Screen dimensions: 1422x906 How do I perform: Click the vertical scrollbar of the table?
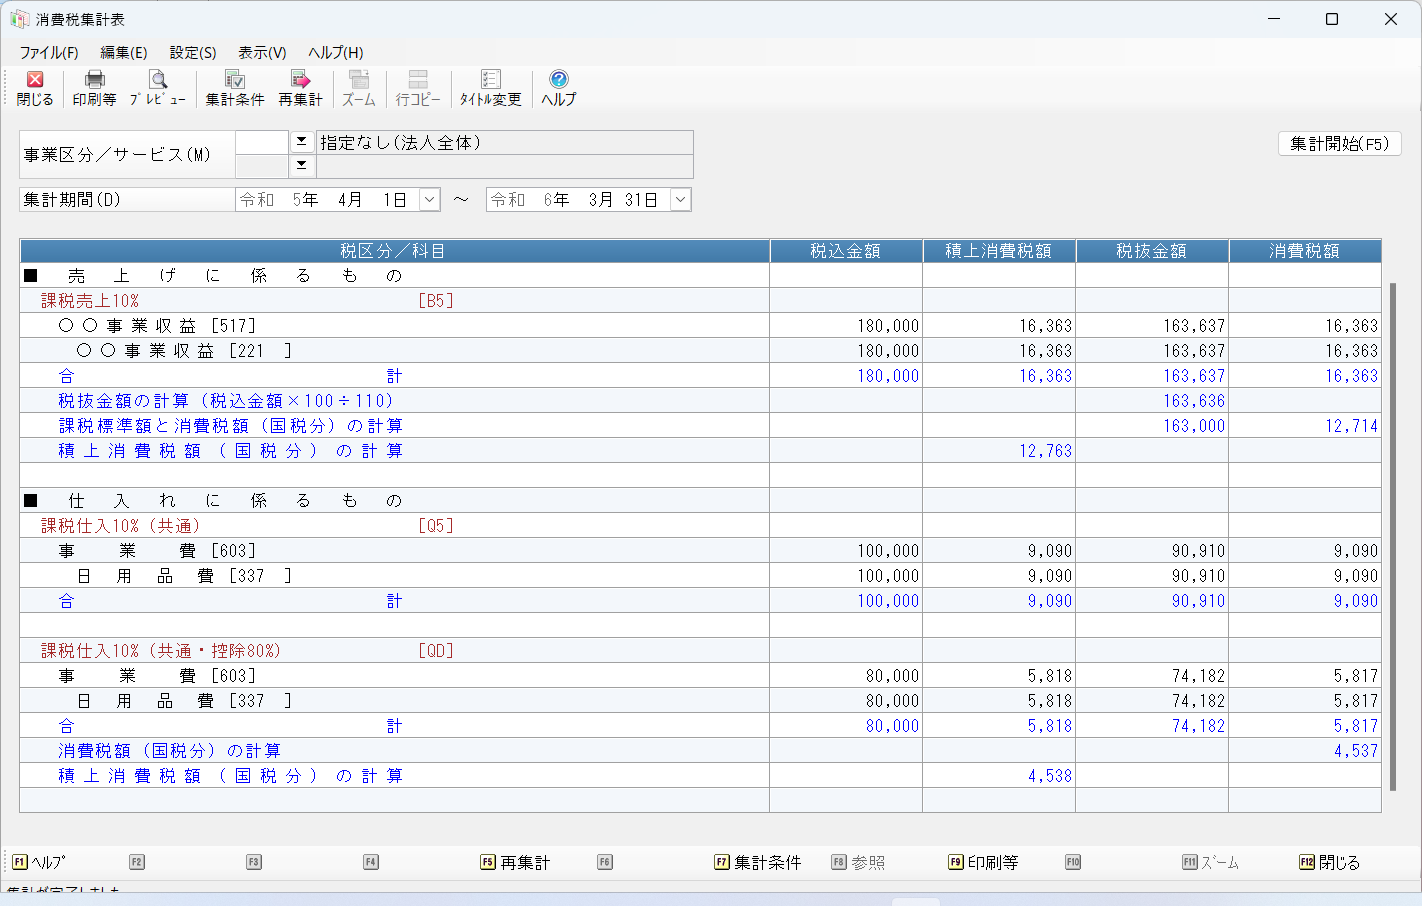click(x=1392, y=500)
